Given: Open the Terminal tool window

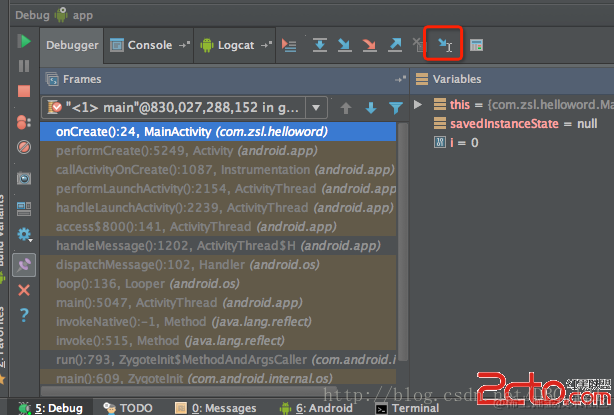Looking at the screenshot, I should (x=407, y=408).
